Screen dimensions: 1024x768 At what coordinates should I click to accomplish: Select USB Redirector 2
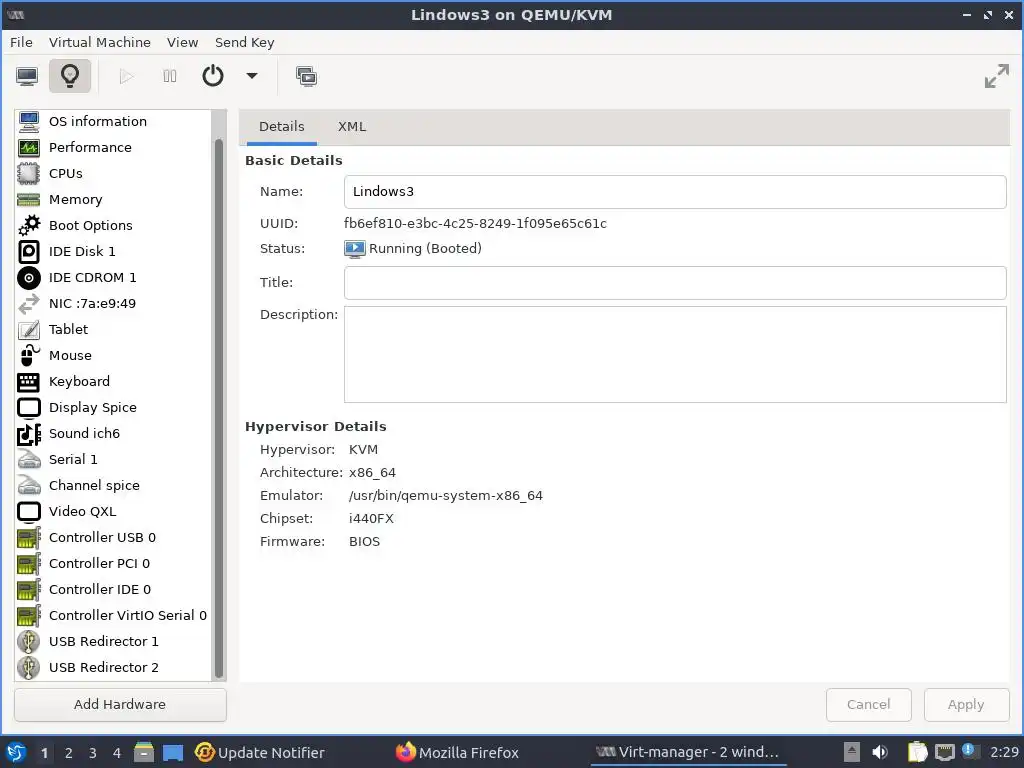pyautogui.click(x=113, y=667)
